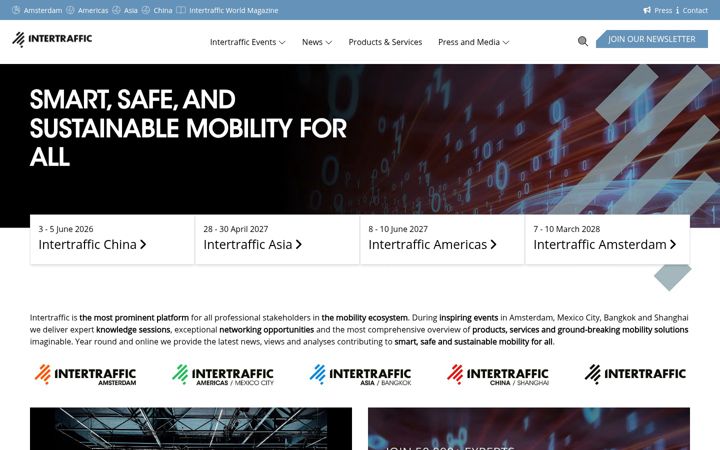Click the globe icon beside Asia
The width and height of the screenshot is (720, 450).
click(x=117, y=10)
